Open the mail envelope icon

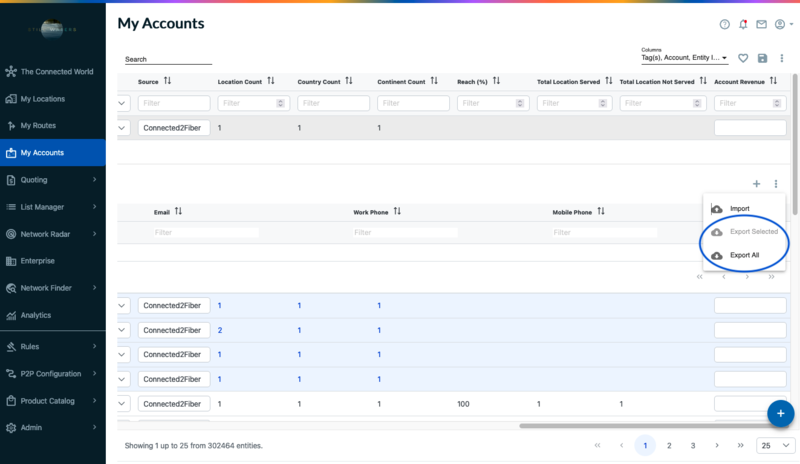tap(761, 24)
